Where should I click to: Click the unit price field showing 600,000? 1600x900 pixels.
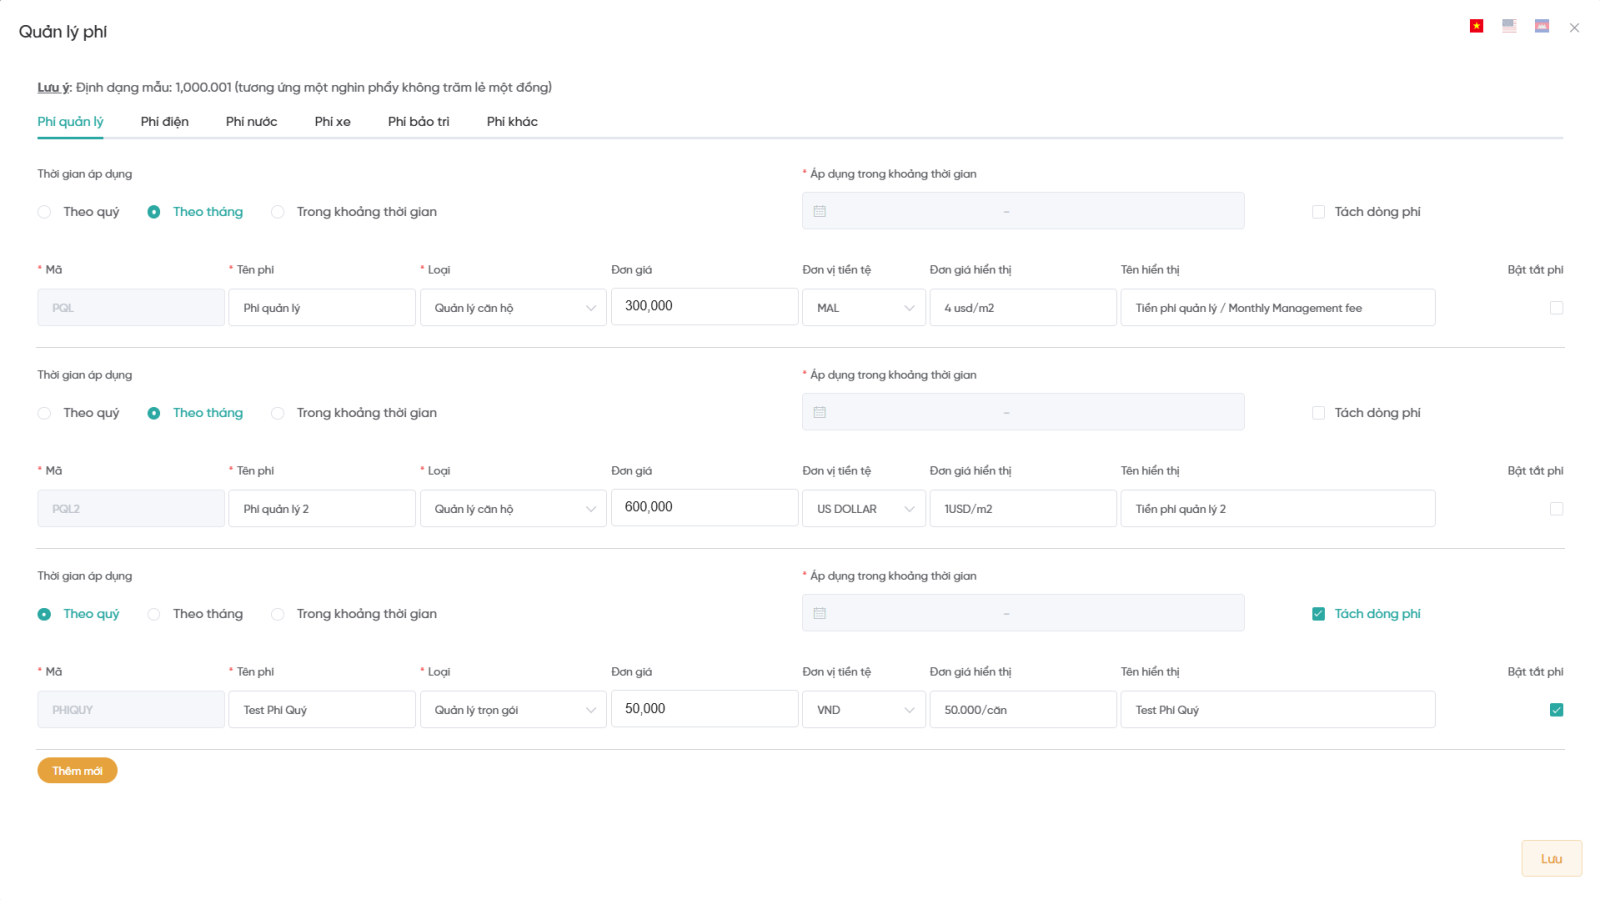pyautogui.click(x=704, y=508)
